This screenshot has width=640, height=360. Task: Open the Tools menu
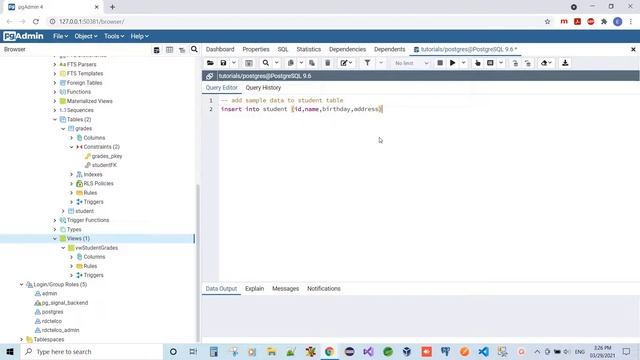[x=114, y=36]
